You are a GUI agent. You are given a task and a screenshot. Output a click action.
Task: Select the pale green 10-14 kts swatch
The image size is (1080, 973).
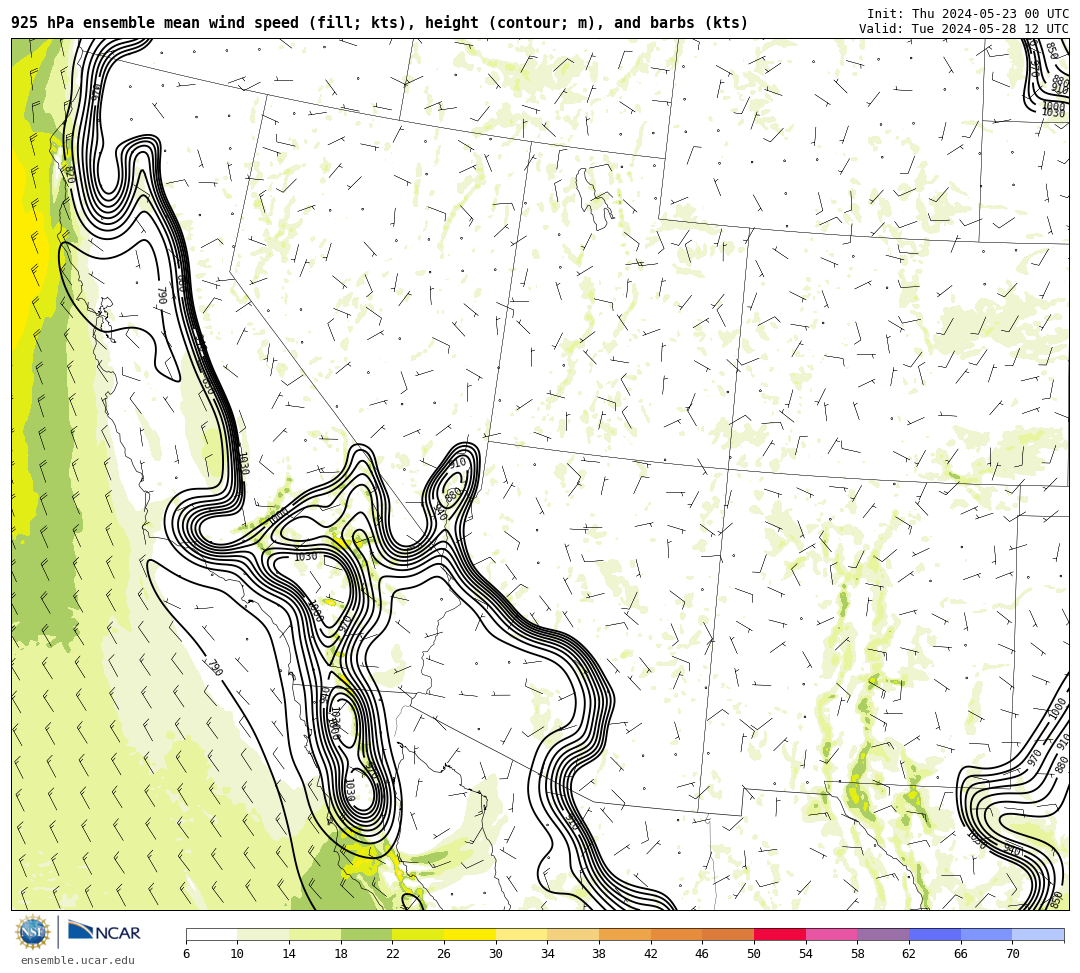click(x=263, y=934)
